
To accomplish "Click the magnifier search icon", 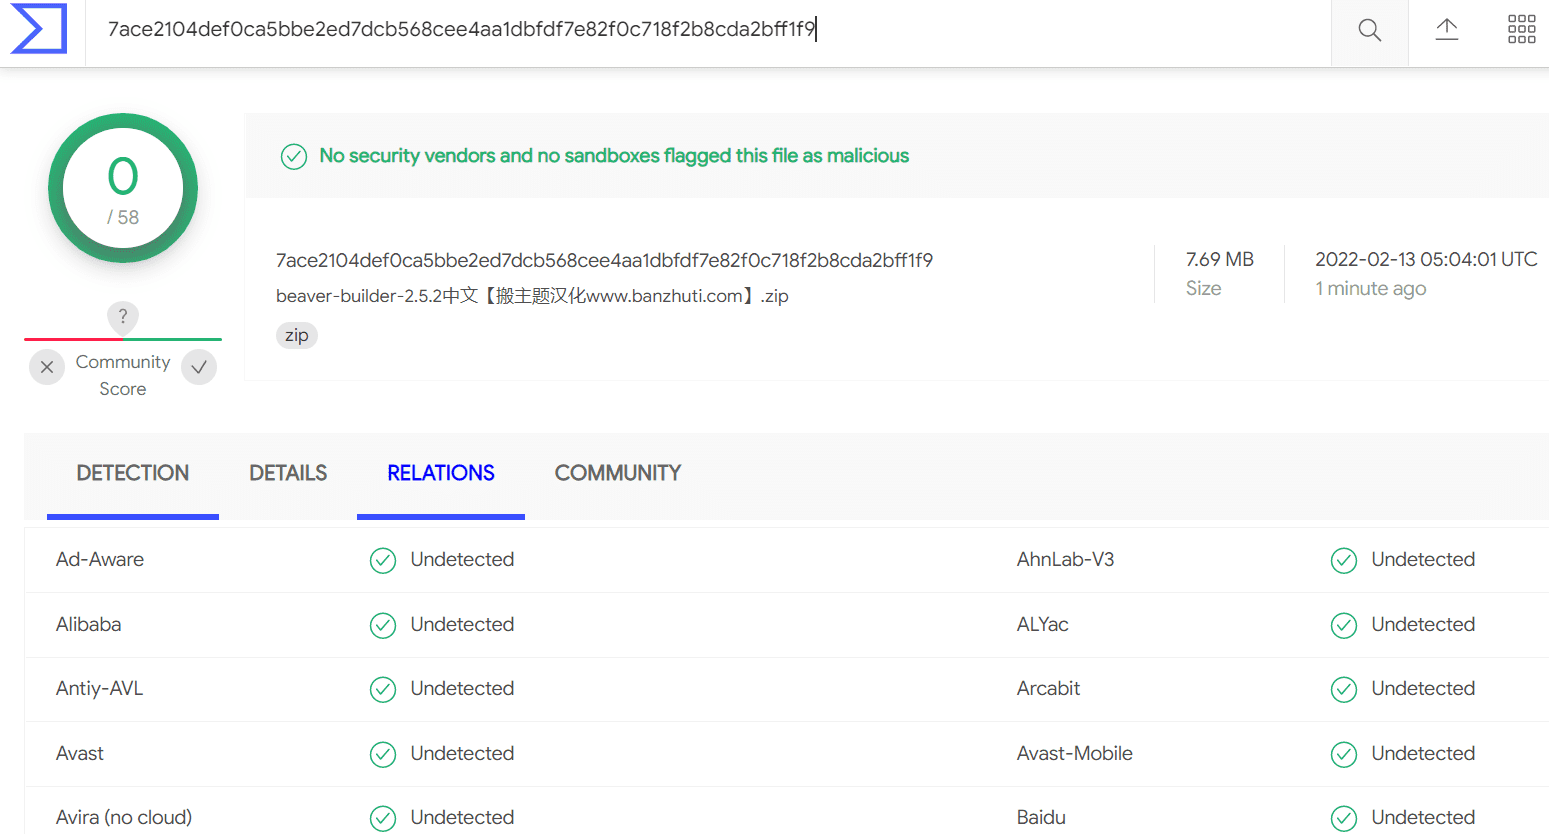I will (1369, 30).
